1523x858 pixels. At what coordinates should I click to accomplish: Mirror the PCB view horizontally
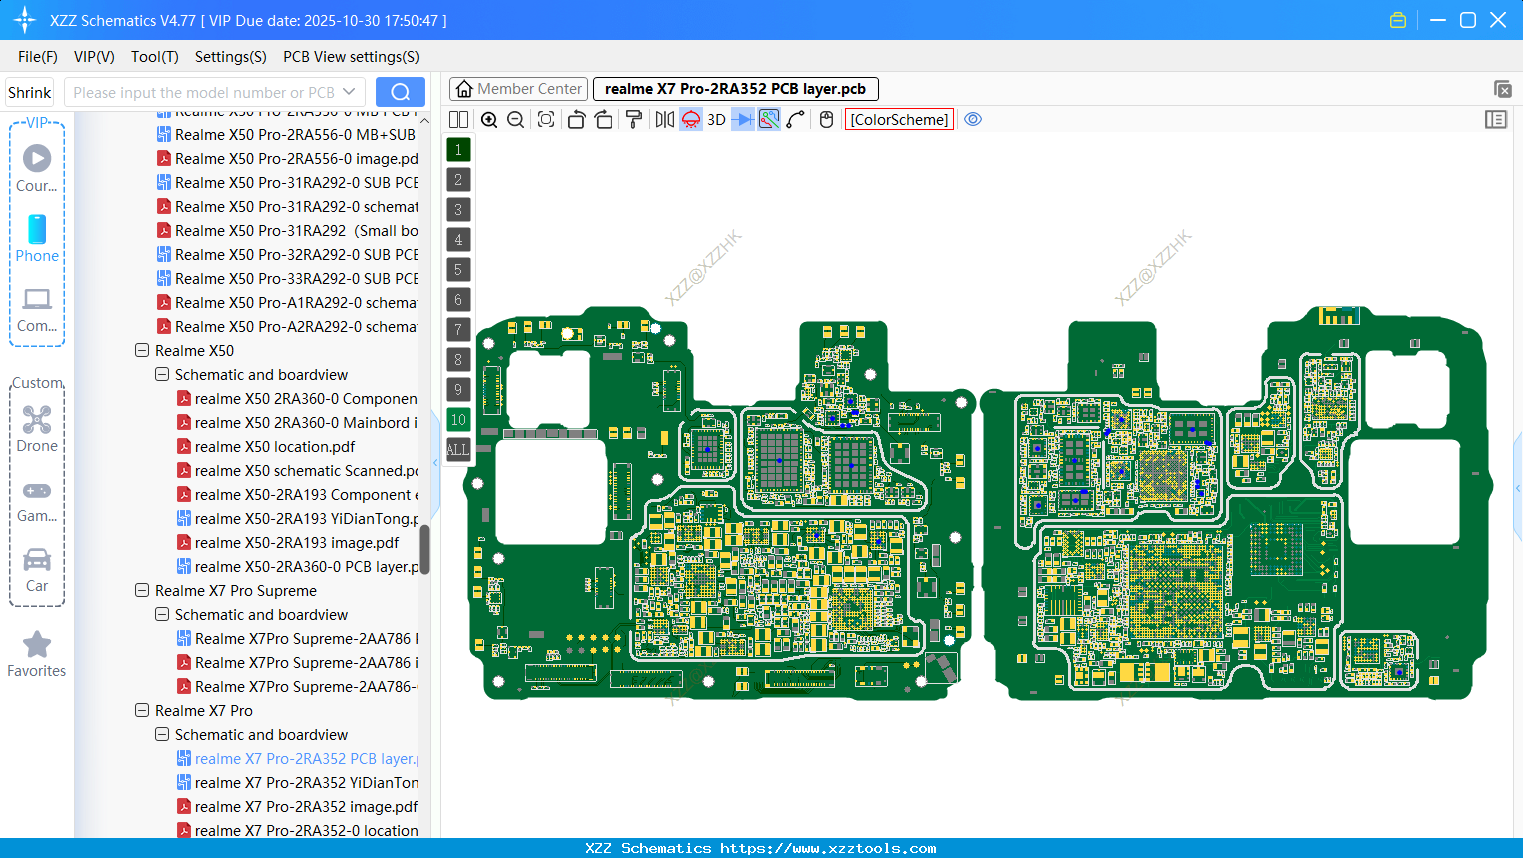tap(663, 119)
